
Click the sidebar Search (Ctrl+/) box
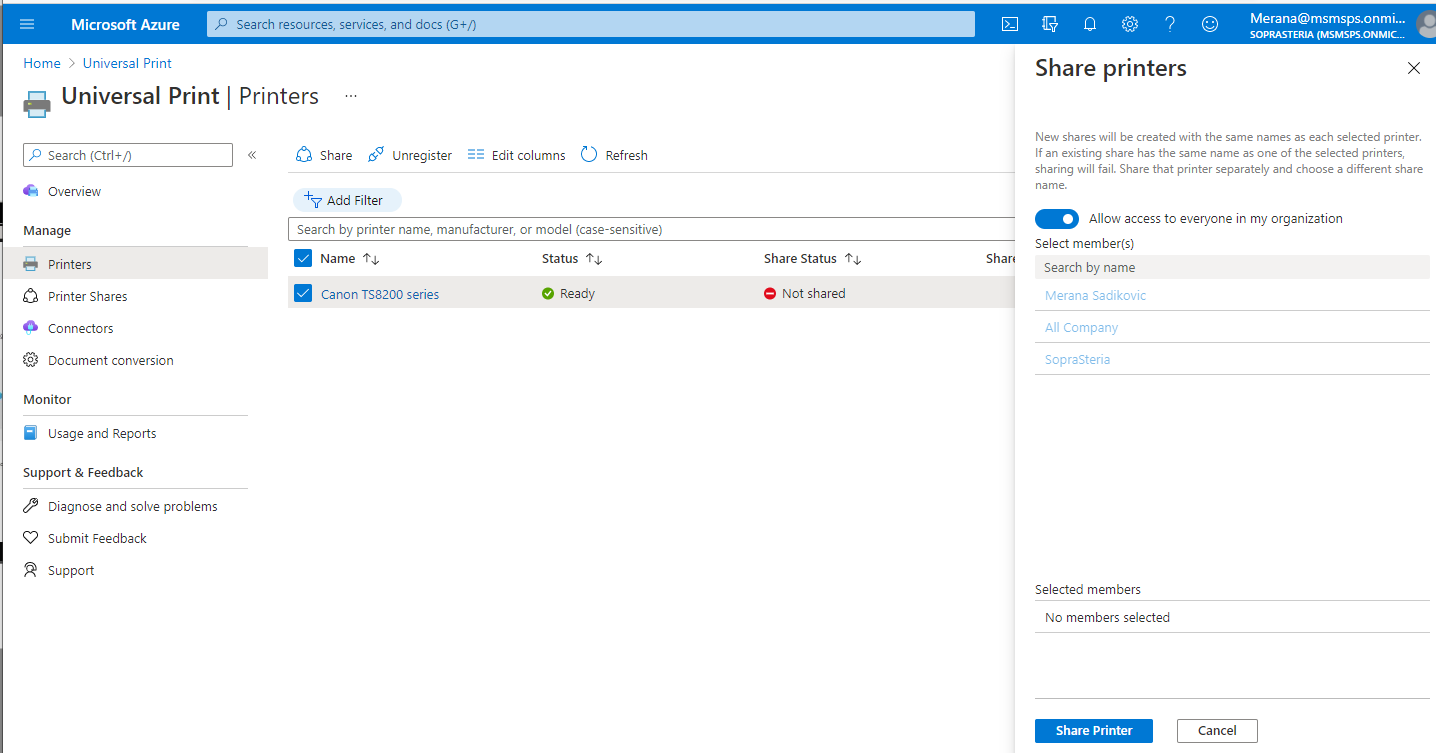(128, 155)
